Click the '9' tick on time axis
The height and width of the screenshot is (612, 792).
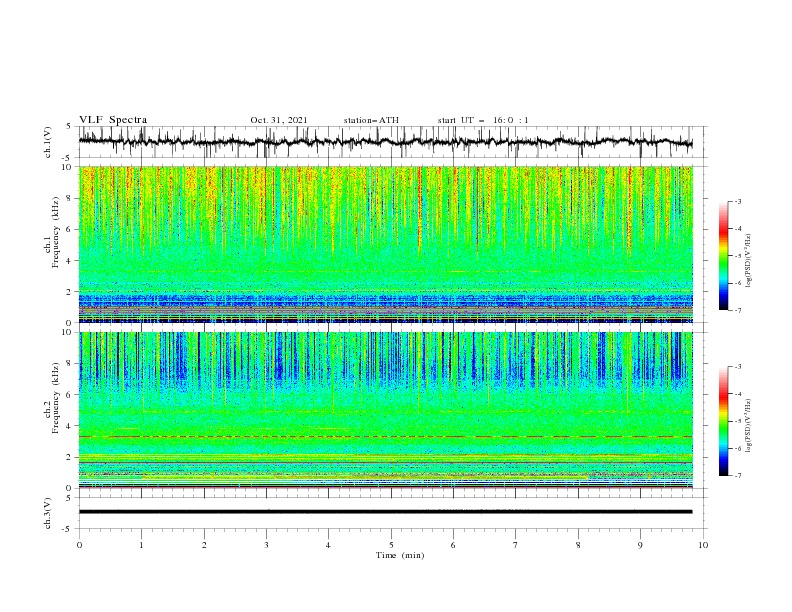[640, 545]
